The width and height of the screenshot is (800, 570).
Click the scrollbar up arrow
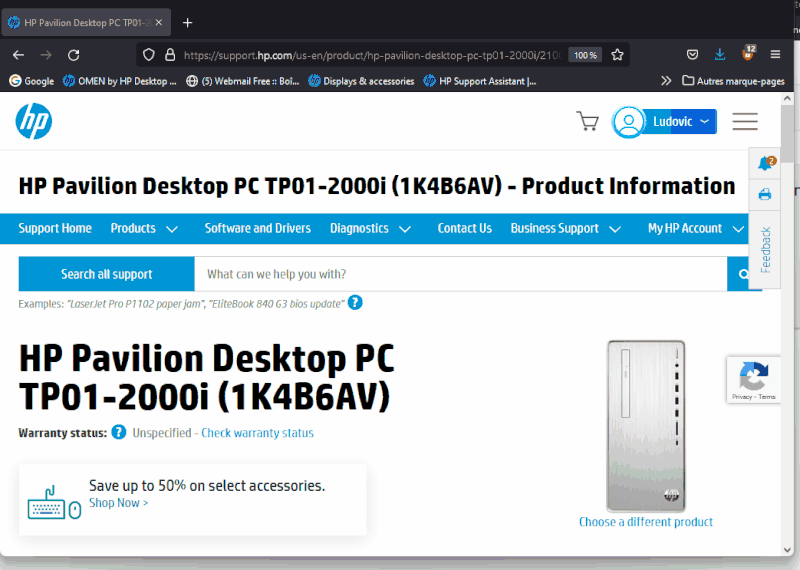pyautogui.click(x=787, y=98)
